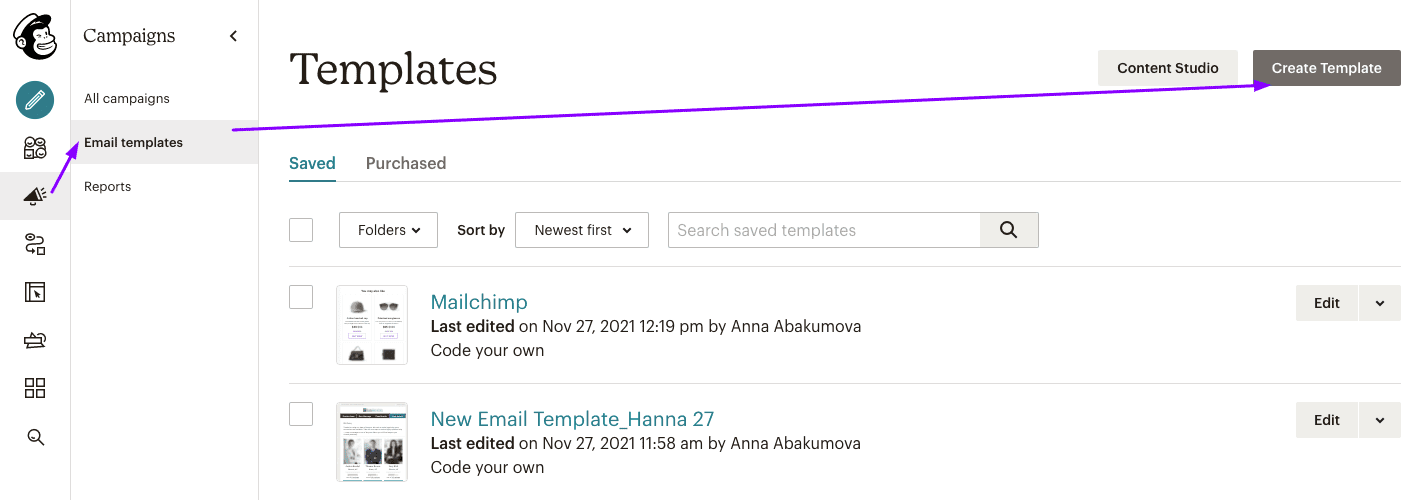The image size is (1422, 500).
Task: Toggle the select-all templates checkbox
Action: click(x=301, y=230)
